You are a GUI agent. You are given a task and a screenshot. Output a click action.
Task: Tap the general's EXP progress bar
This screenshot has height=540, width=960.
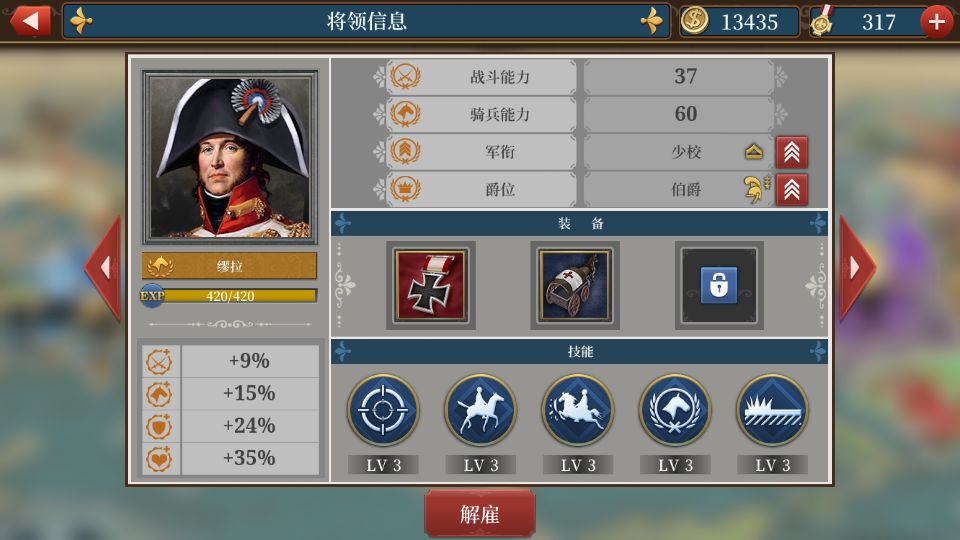click(x=230, y=296)
